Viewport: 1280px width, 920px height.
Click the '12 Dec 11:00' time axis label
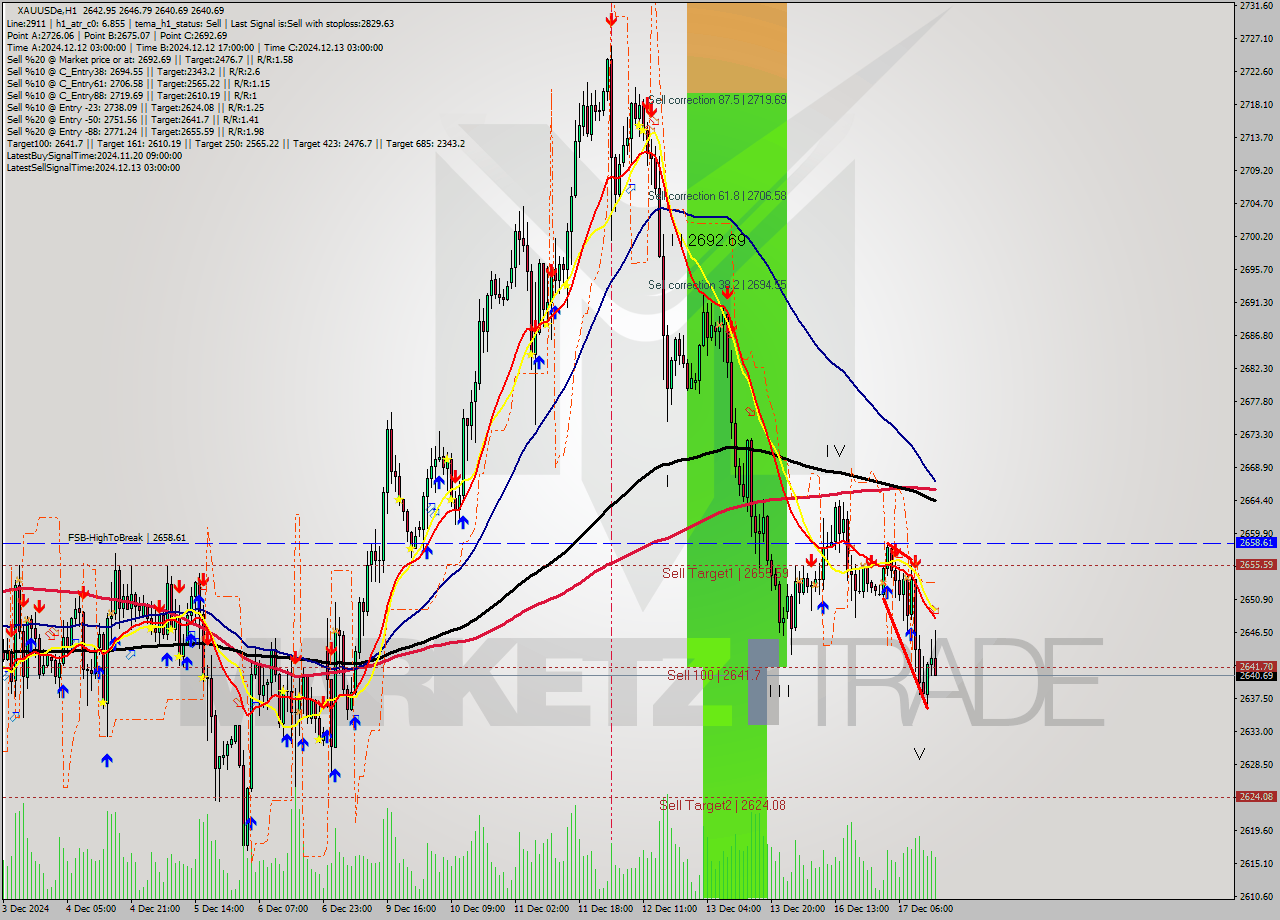click(669, 909)
